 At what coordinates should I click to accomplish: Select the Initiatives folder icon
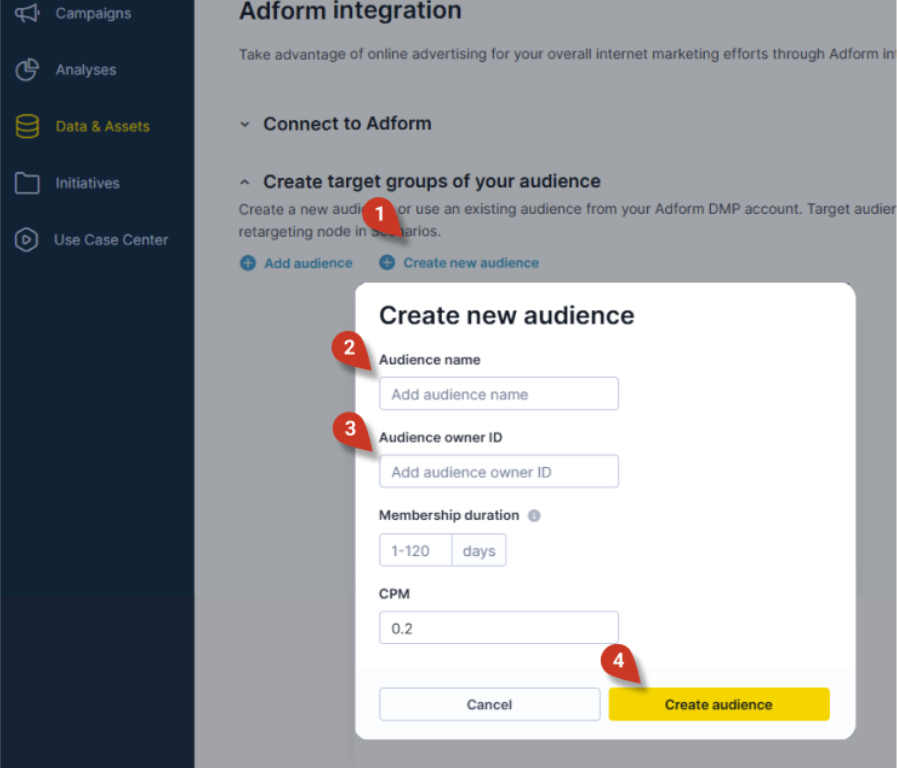[x=26, y=183]
